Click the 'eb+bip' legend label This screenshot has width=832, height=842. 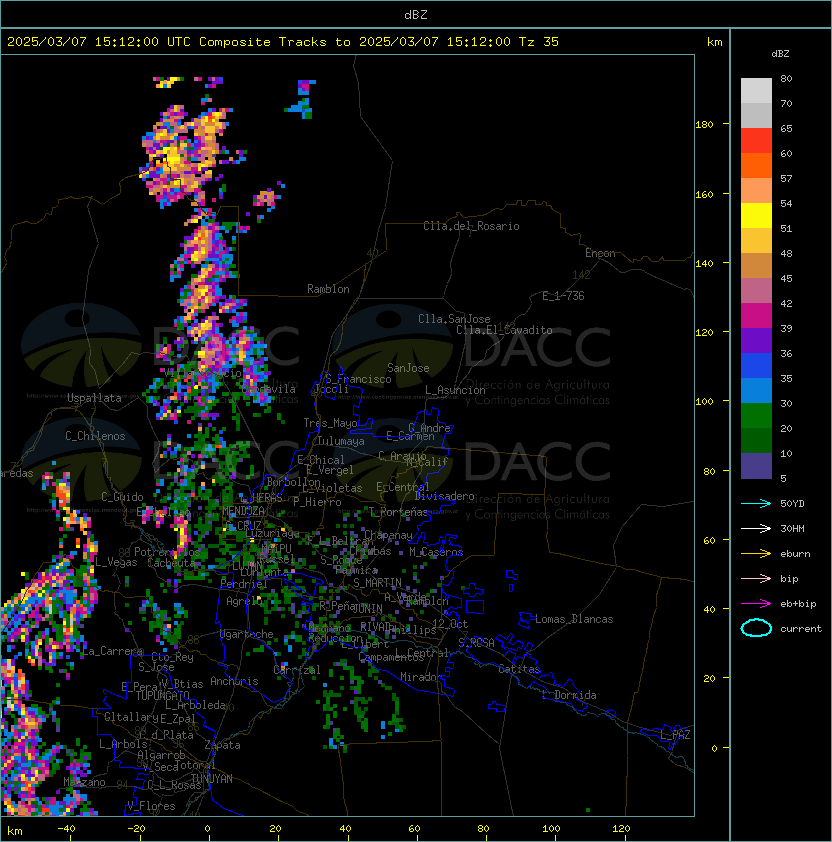(798, 604)
